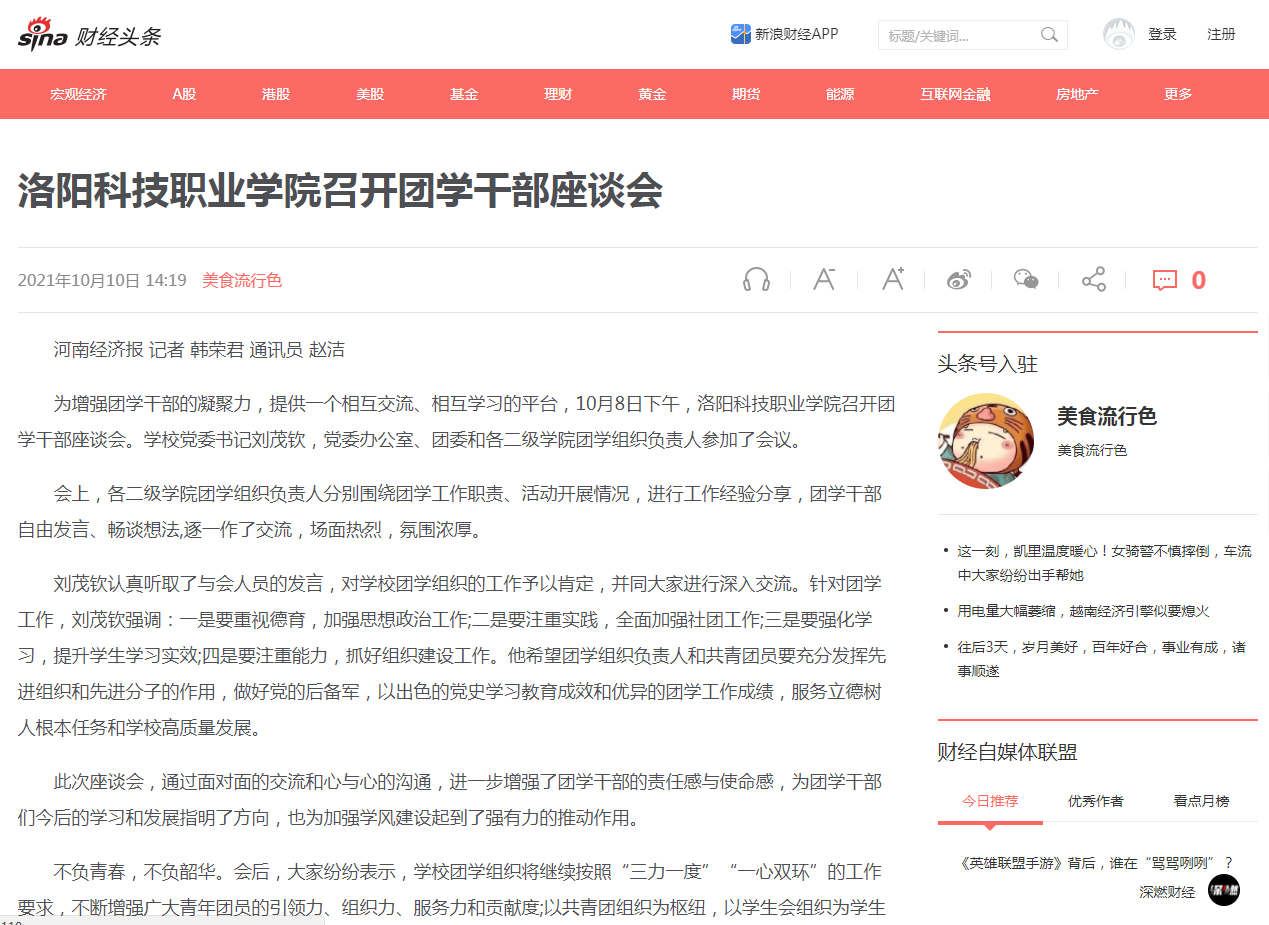Screen dimensions: 1269x925
Task: Open the 宏观经济 navigation section
Action: point(78,94)
